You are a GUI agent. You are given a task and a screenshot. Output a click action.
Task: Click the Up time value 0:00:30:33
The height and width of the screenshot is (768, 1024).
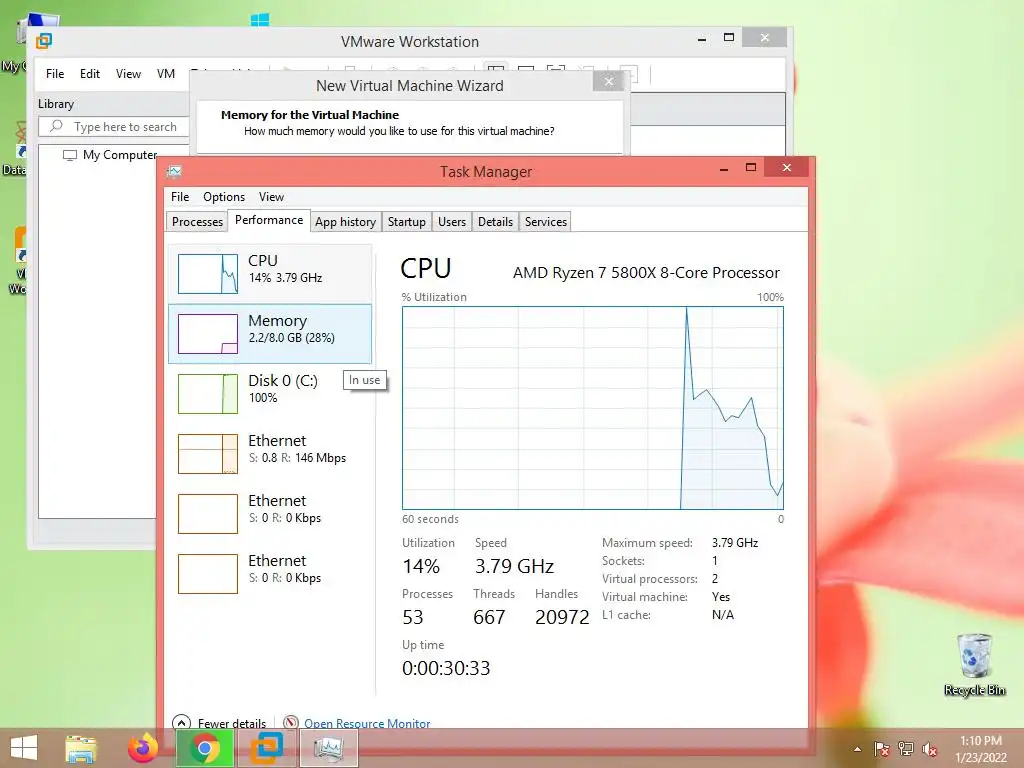pos(446,668)
